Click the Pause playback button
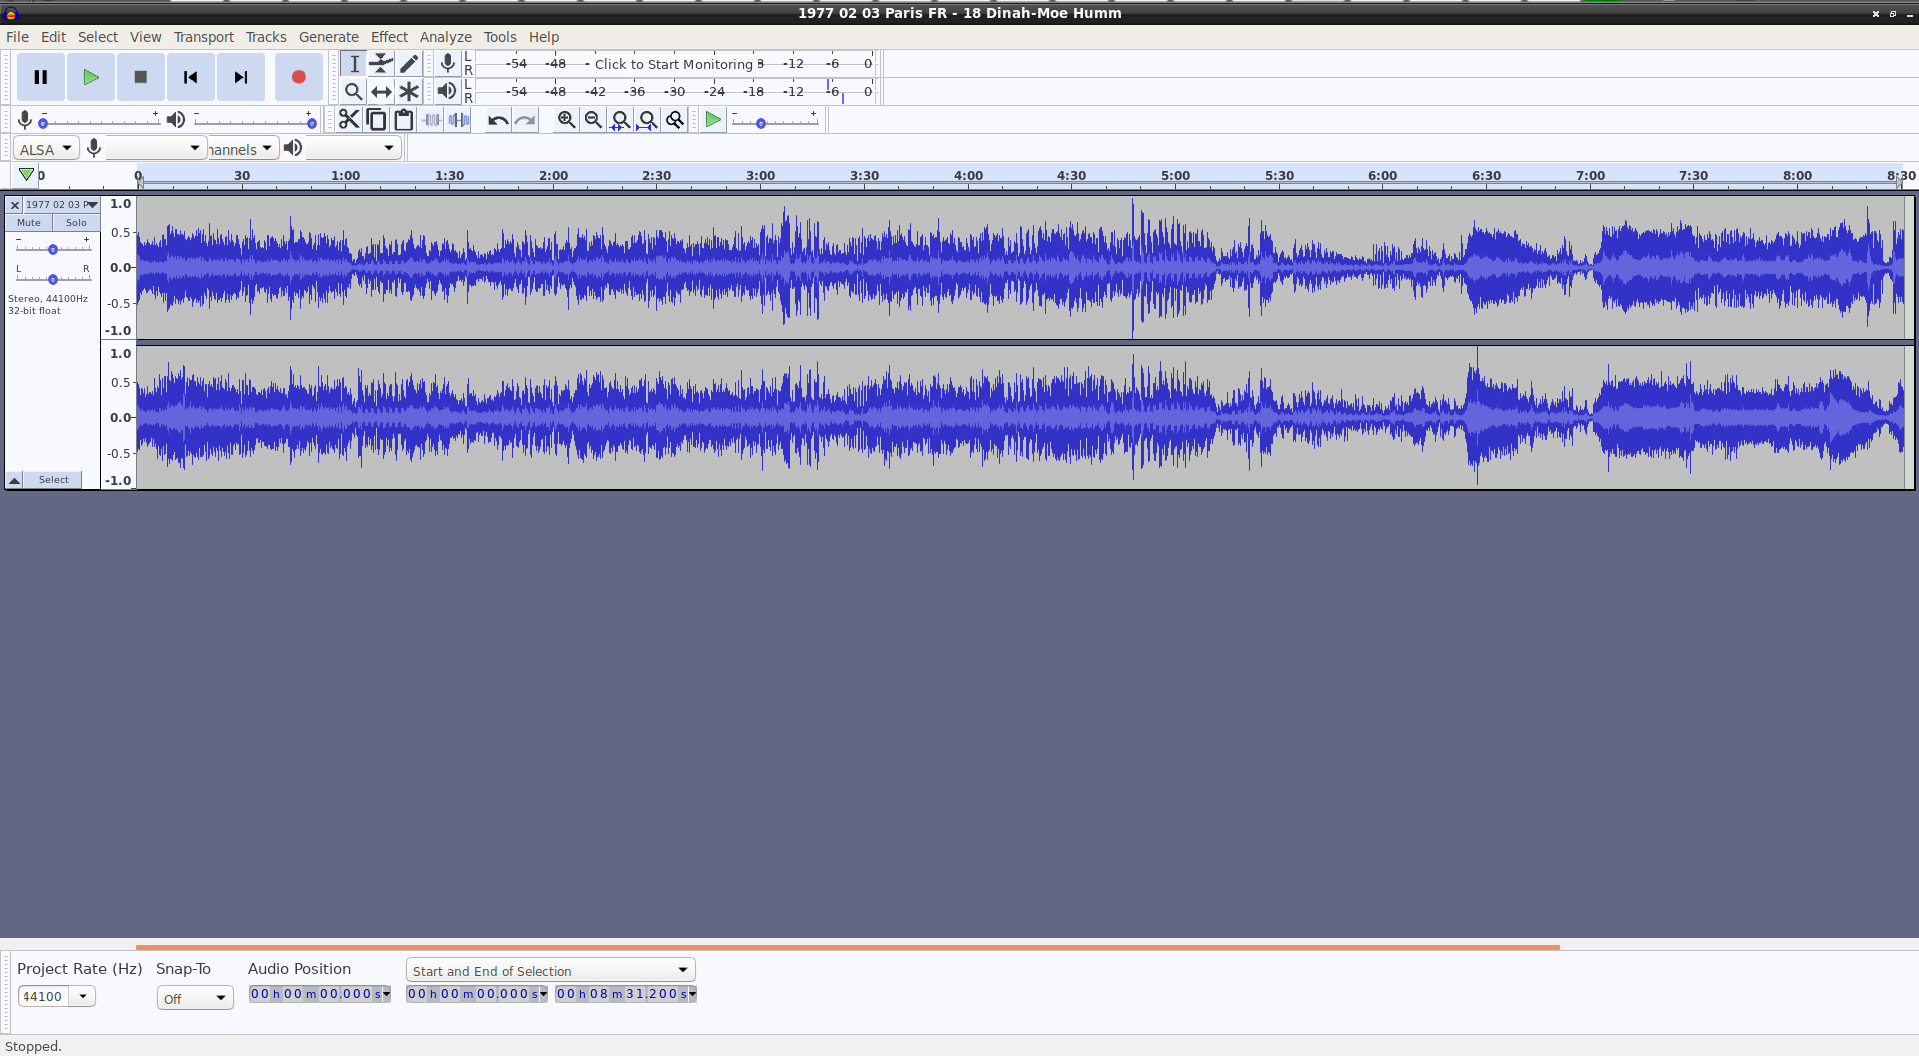This screenshot has width=1919, height=1056. (41, 77)
